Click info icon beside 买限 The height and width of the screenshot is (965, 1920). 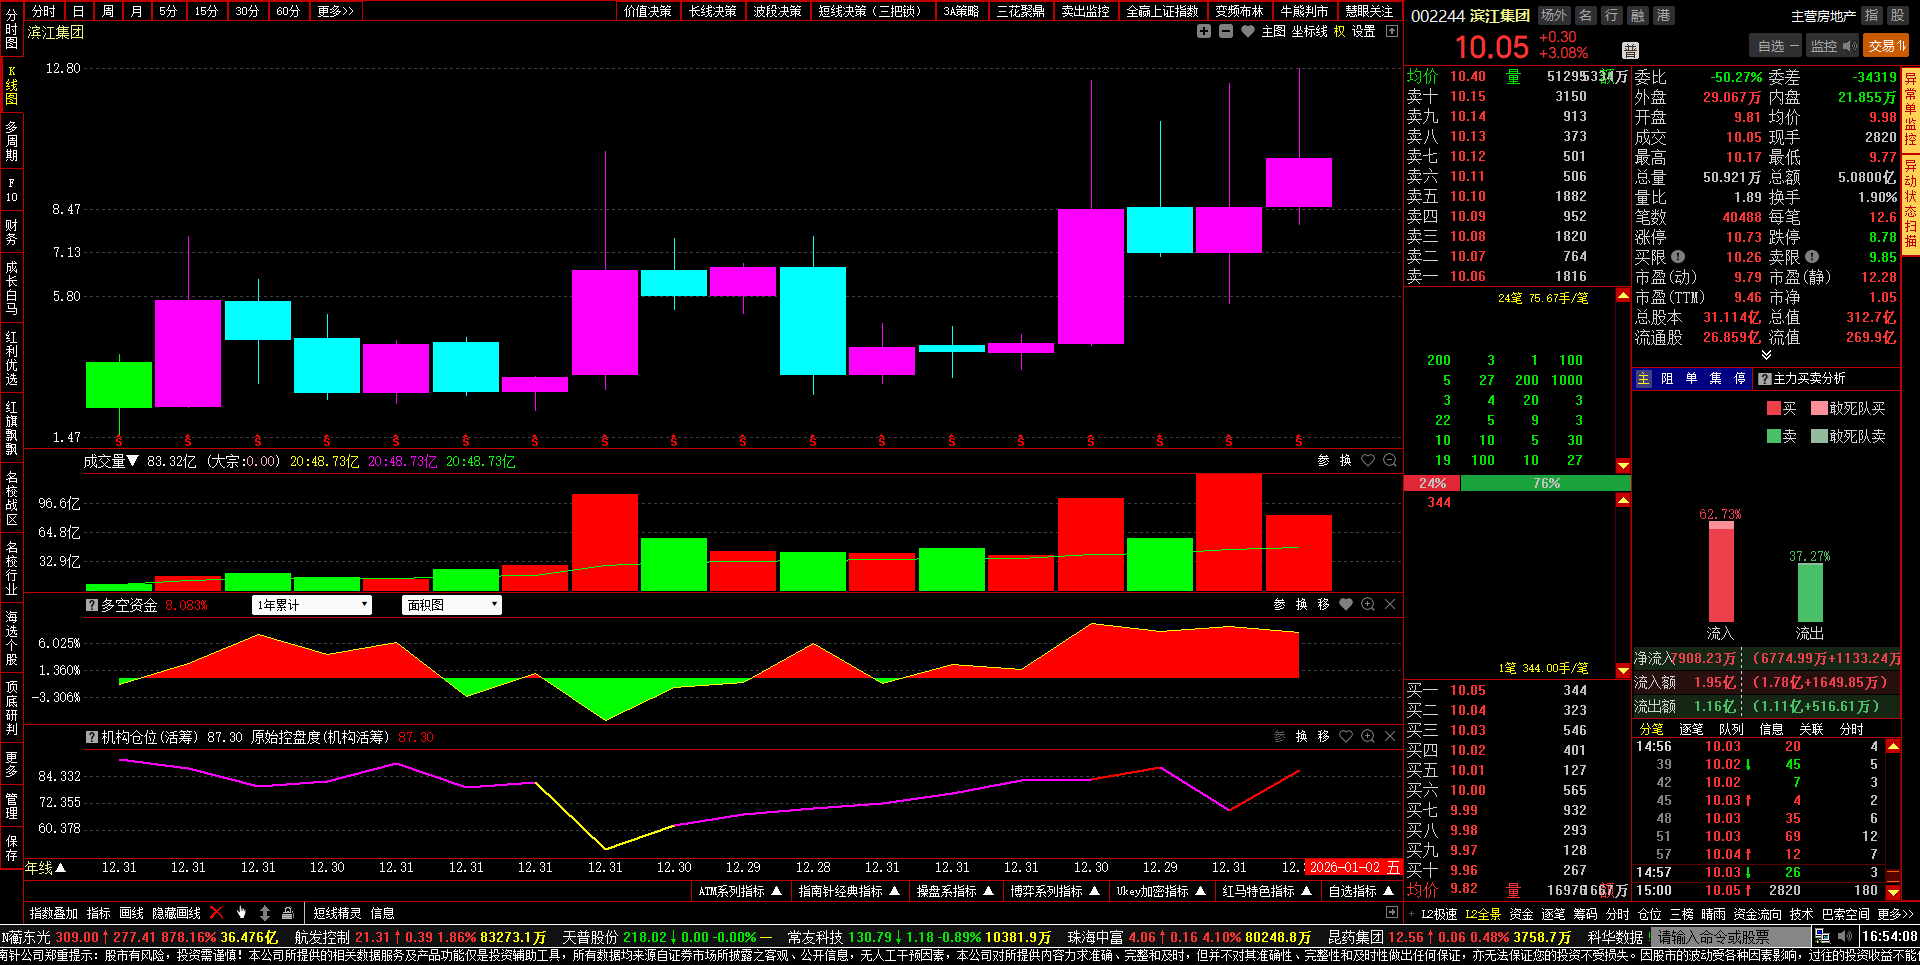pyautogui.click(x=1679, y=256)
